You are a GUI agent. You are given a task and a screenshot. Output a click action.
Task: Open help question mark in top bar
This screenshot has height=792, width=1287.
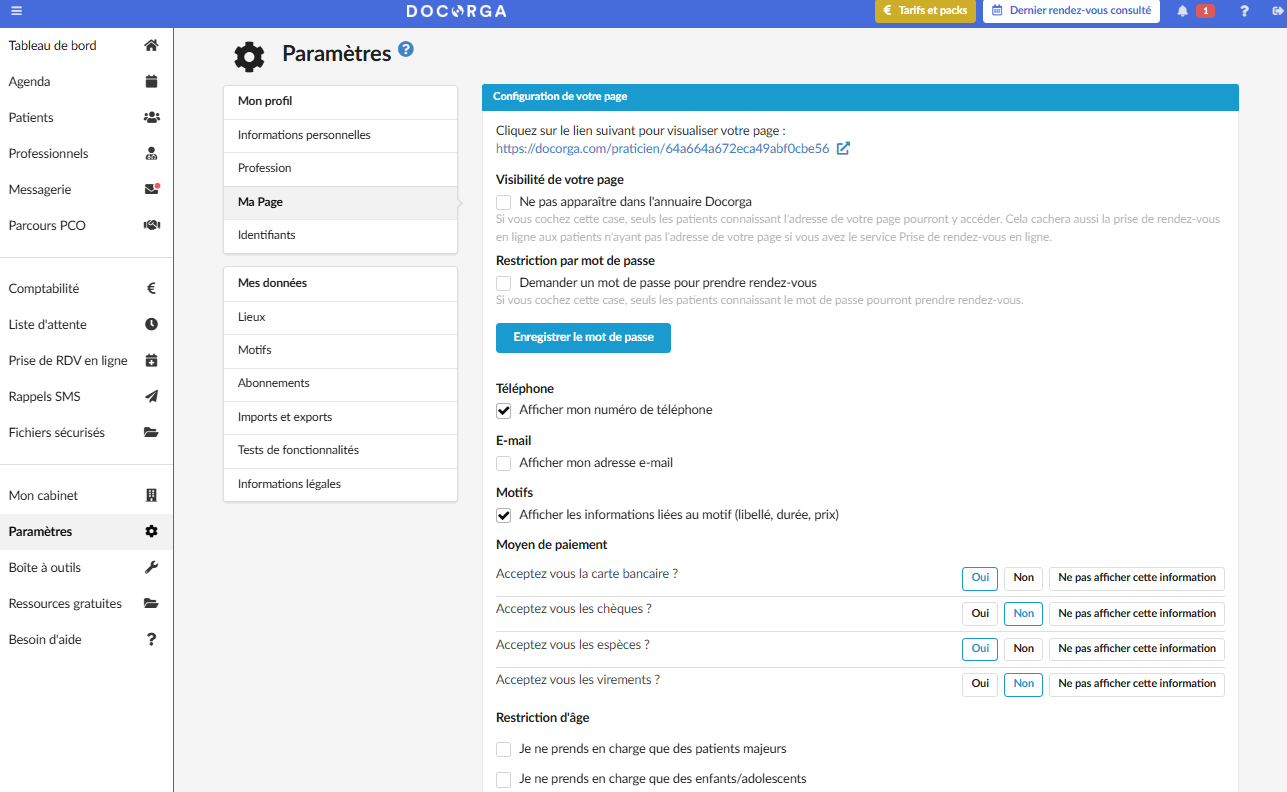click(1245, 11)
